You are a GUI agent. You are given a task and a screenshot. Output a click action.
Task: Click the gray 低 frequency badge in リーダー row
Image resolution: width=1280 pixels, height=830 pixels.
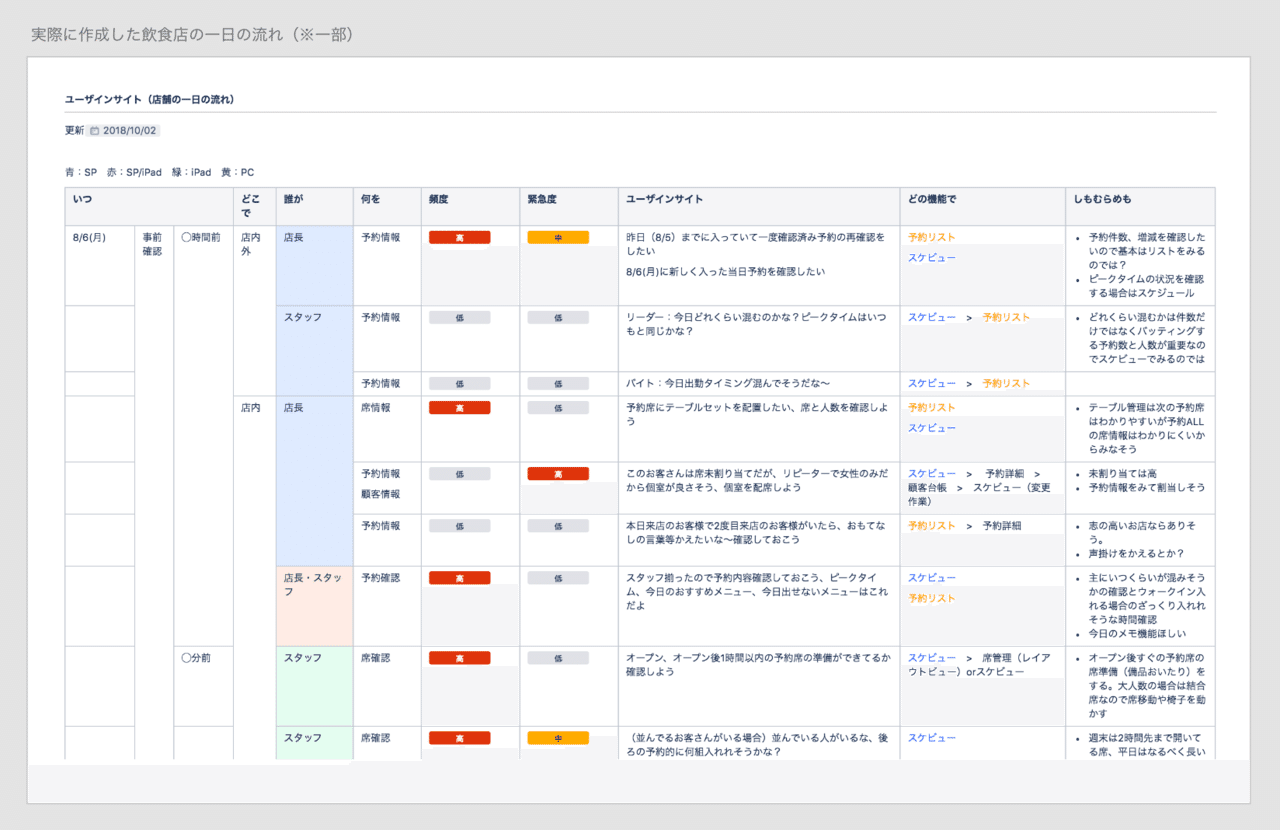tap(459, 318)
